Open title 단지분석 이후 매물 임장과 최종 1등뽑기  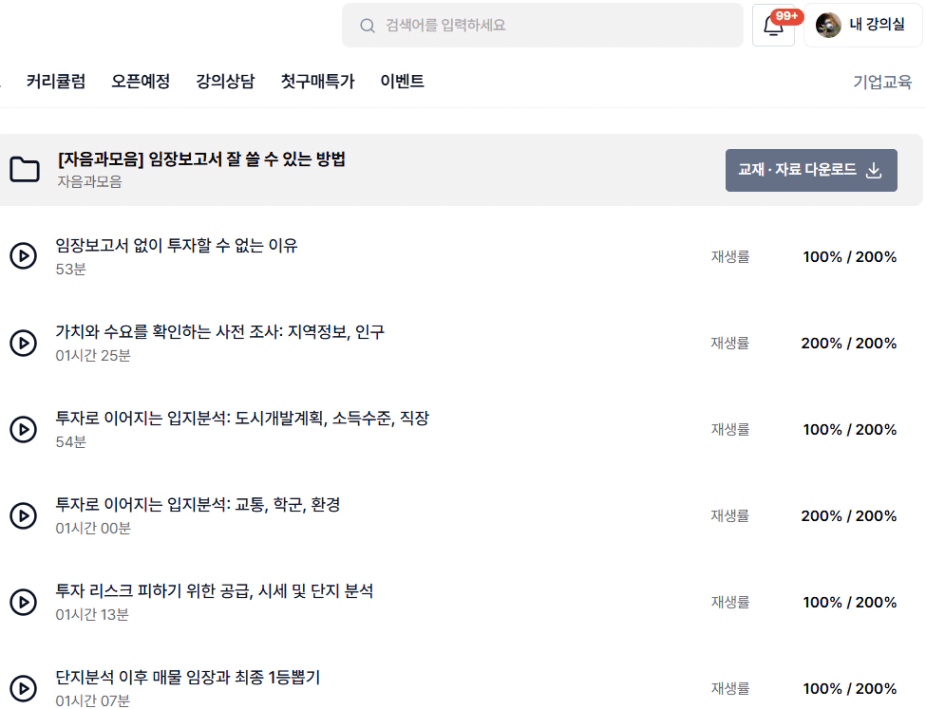tap(188, 677)
